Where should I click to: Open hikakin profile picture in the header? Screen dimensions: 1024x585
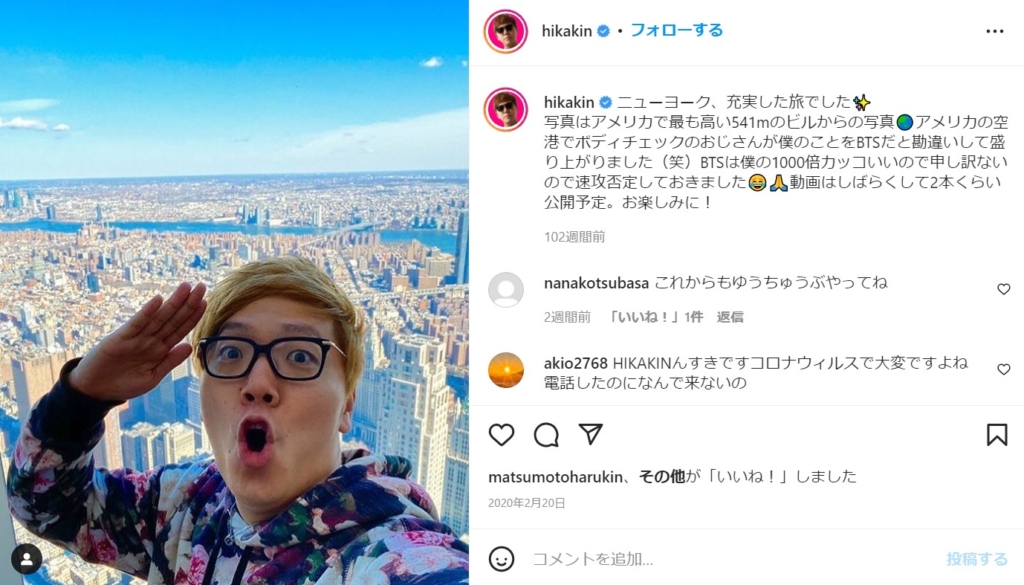tap(505, 31)
